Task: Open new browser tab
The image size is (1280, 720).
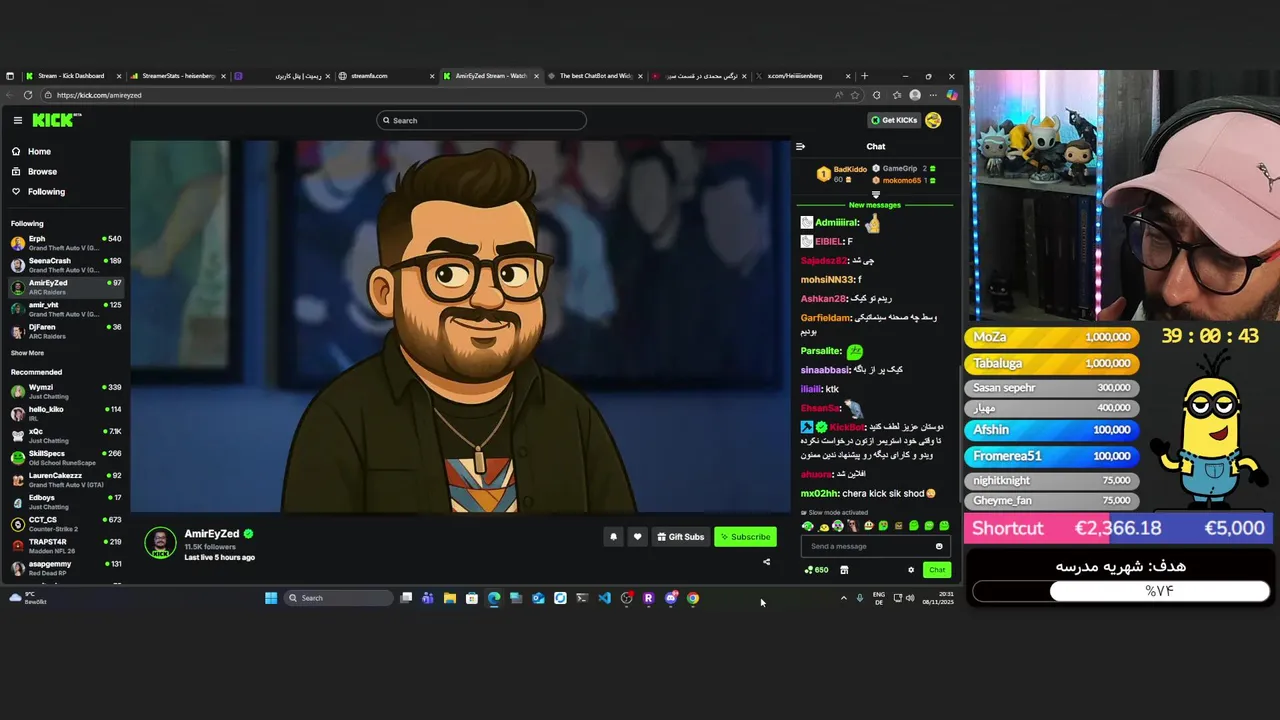Action: point(865,76)
